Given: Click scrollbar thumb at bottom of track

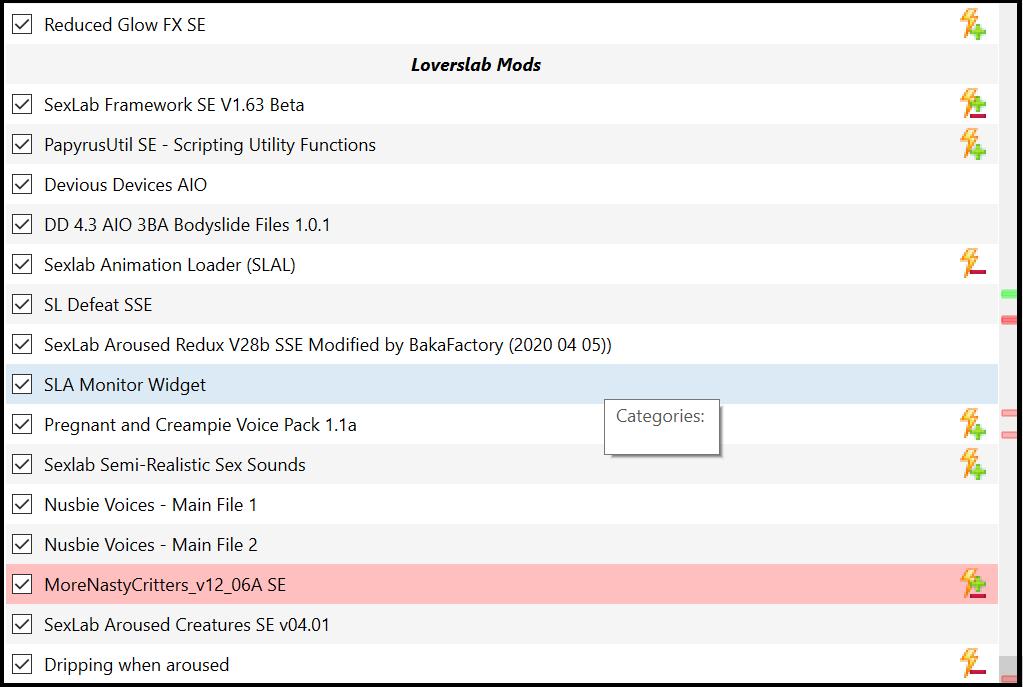Looking at the screenshot, I should point(1009,669).
